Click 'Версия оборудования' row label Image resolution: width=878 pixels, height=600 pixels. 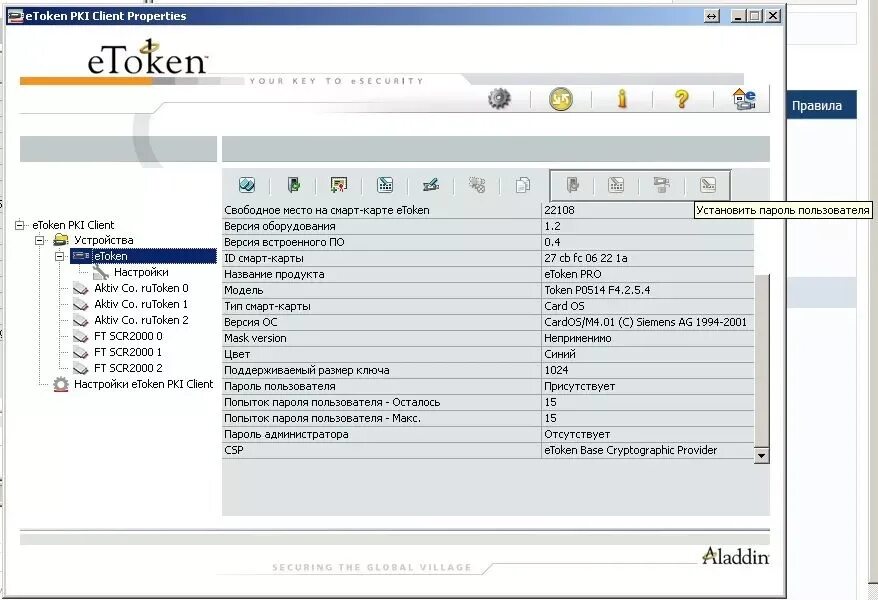pos(279,227)
